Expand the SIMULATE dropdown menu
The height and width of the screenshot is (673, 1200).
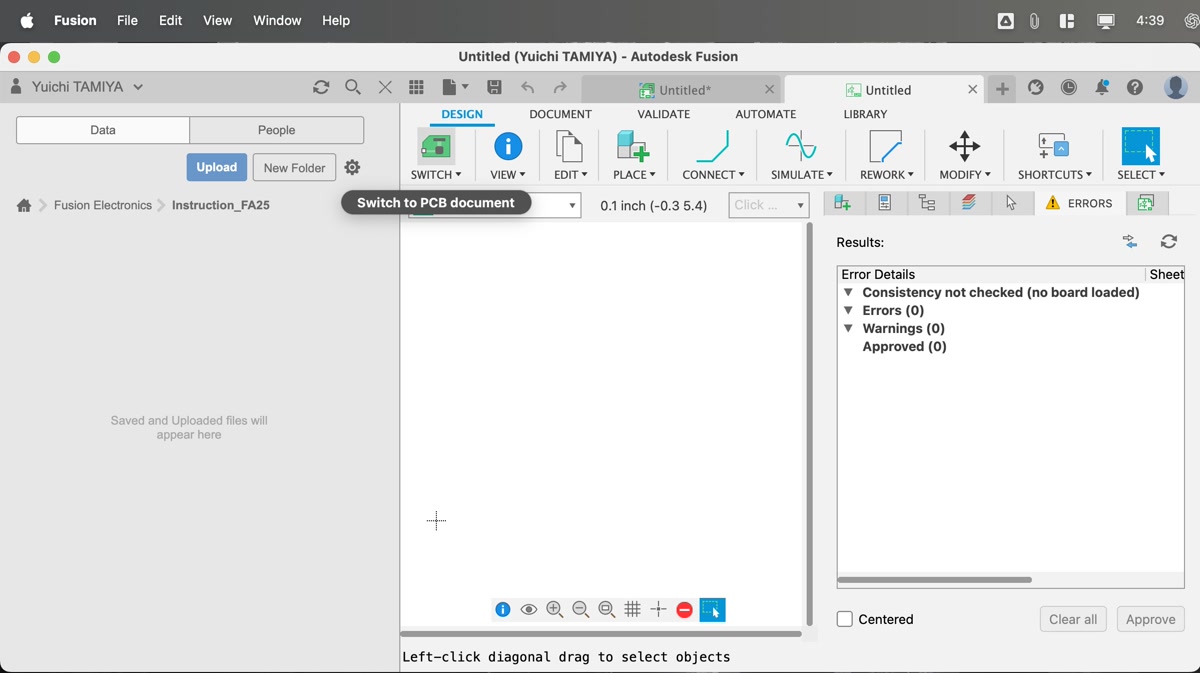pyautogui.click(x=801, y=175)
